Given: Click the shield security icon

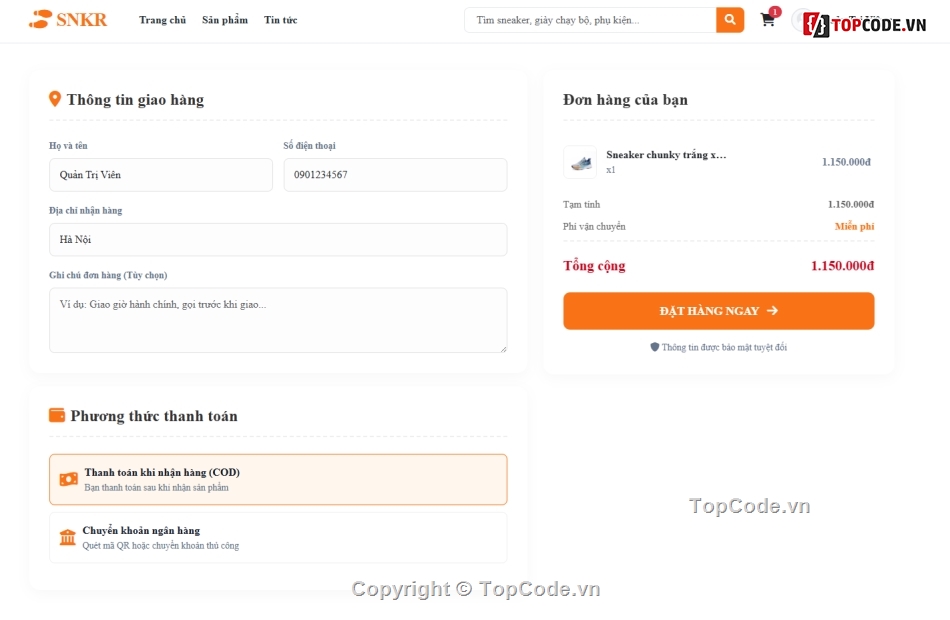Looking at the screenshot, I should point(654,347).
